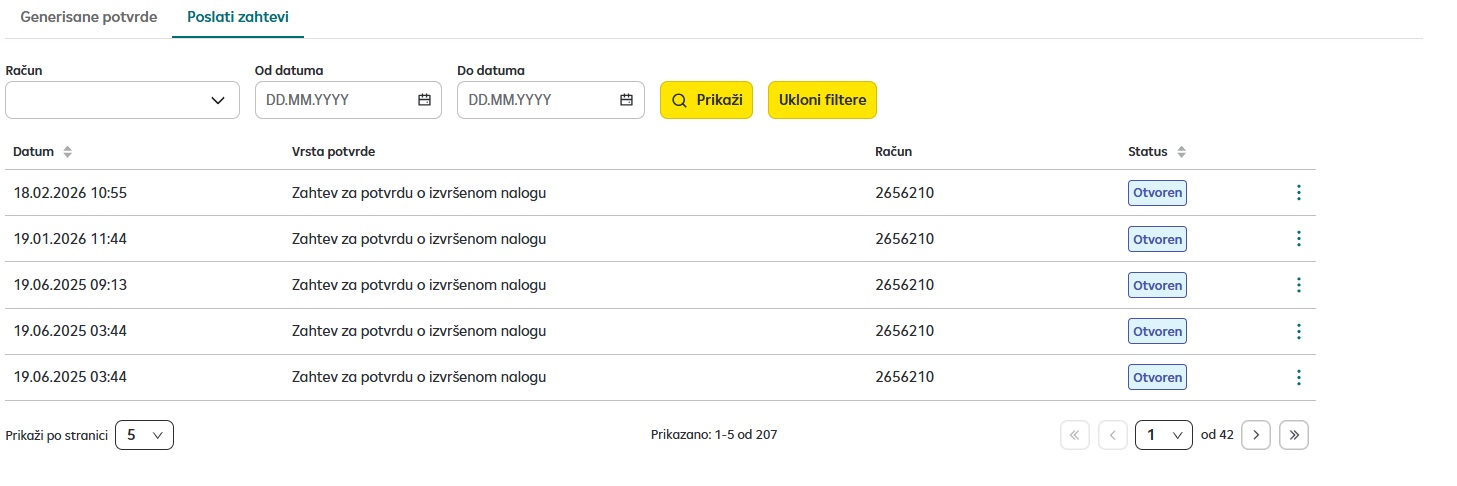Click the Ukloni filtere button

(822, 100)
